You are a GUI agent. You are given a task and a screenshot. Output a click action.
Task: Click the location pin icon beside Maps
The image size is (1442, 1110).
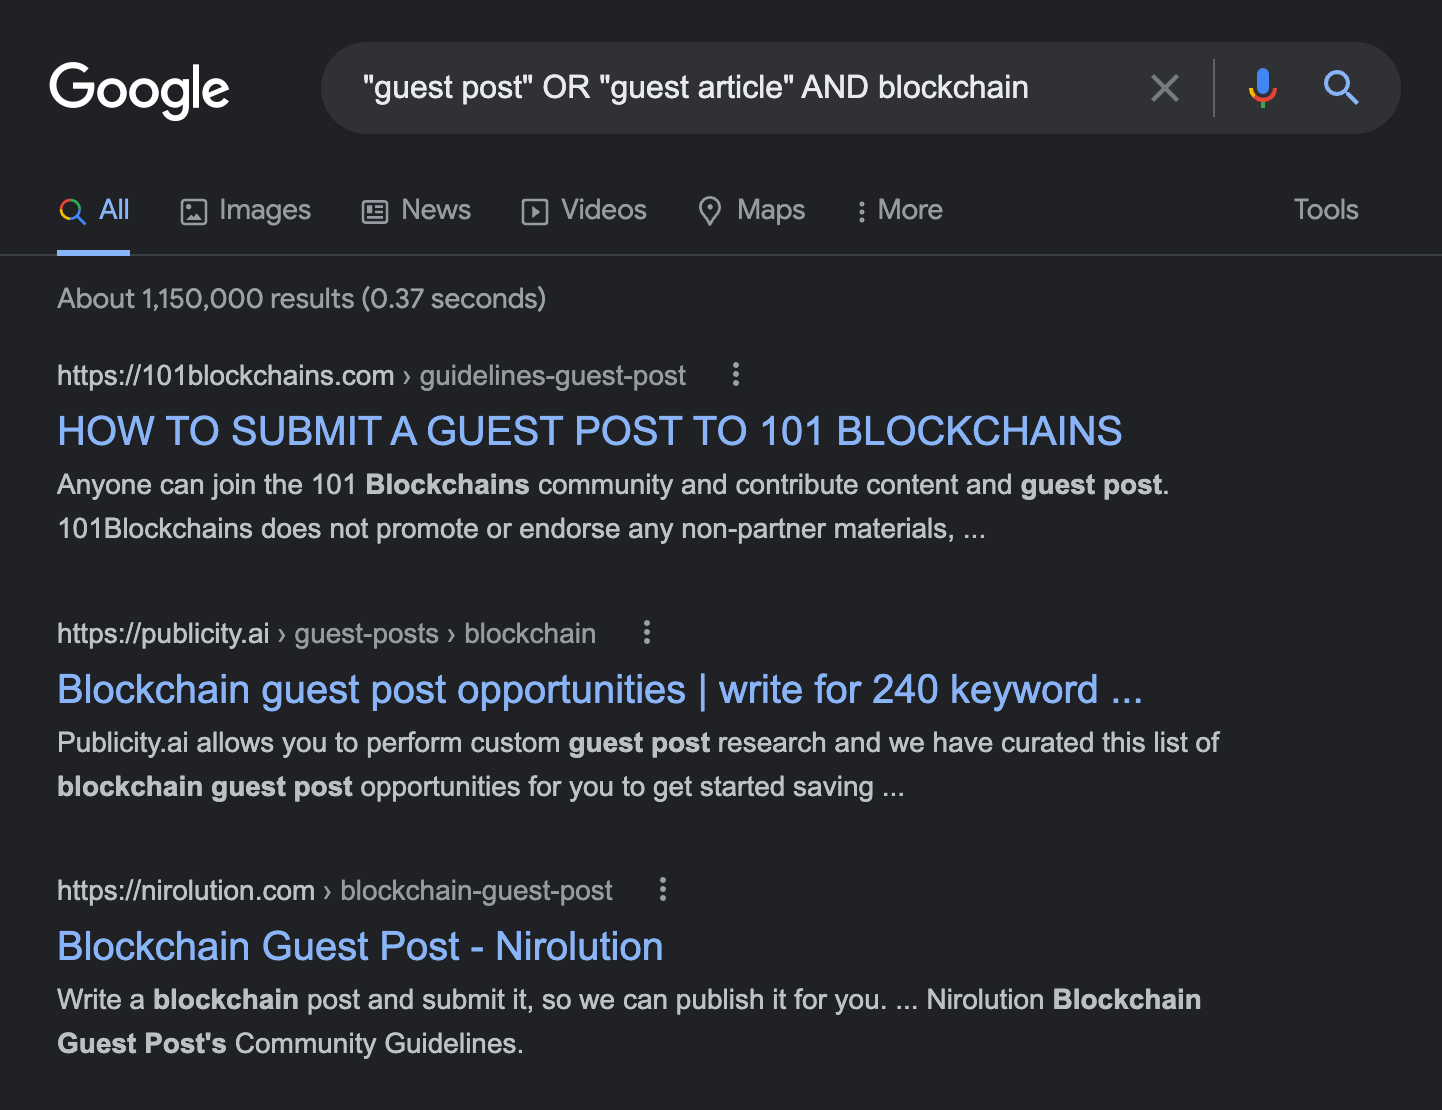(710, 211)
